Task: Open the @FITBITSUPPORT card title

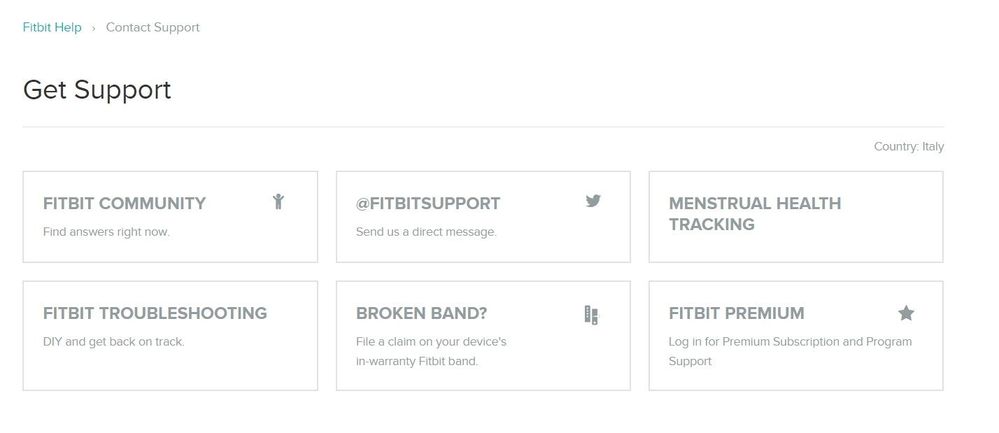Action: (x=428, y=203)
